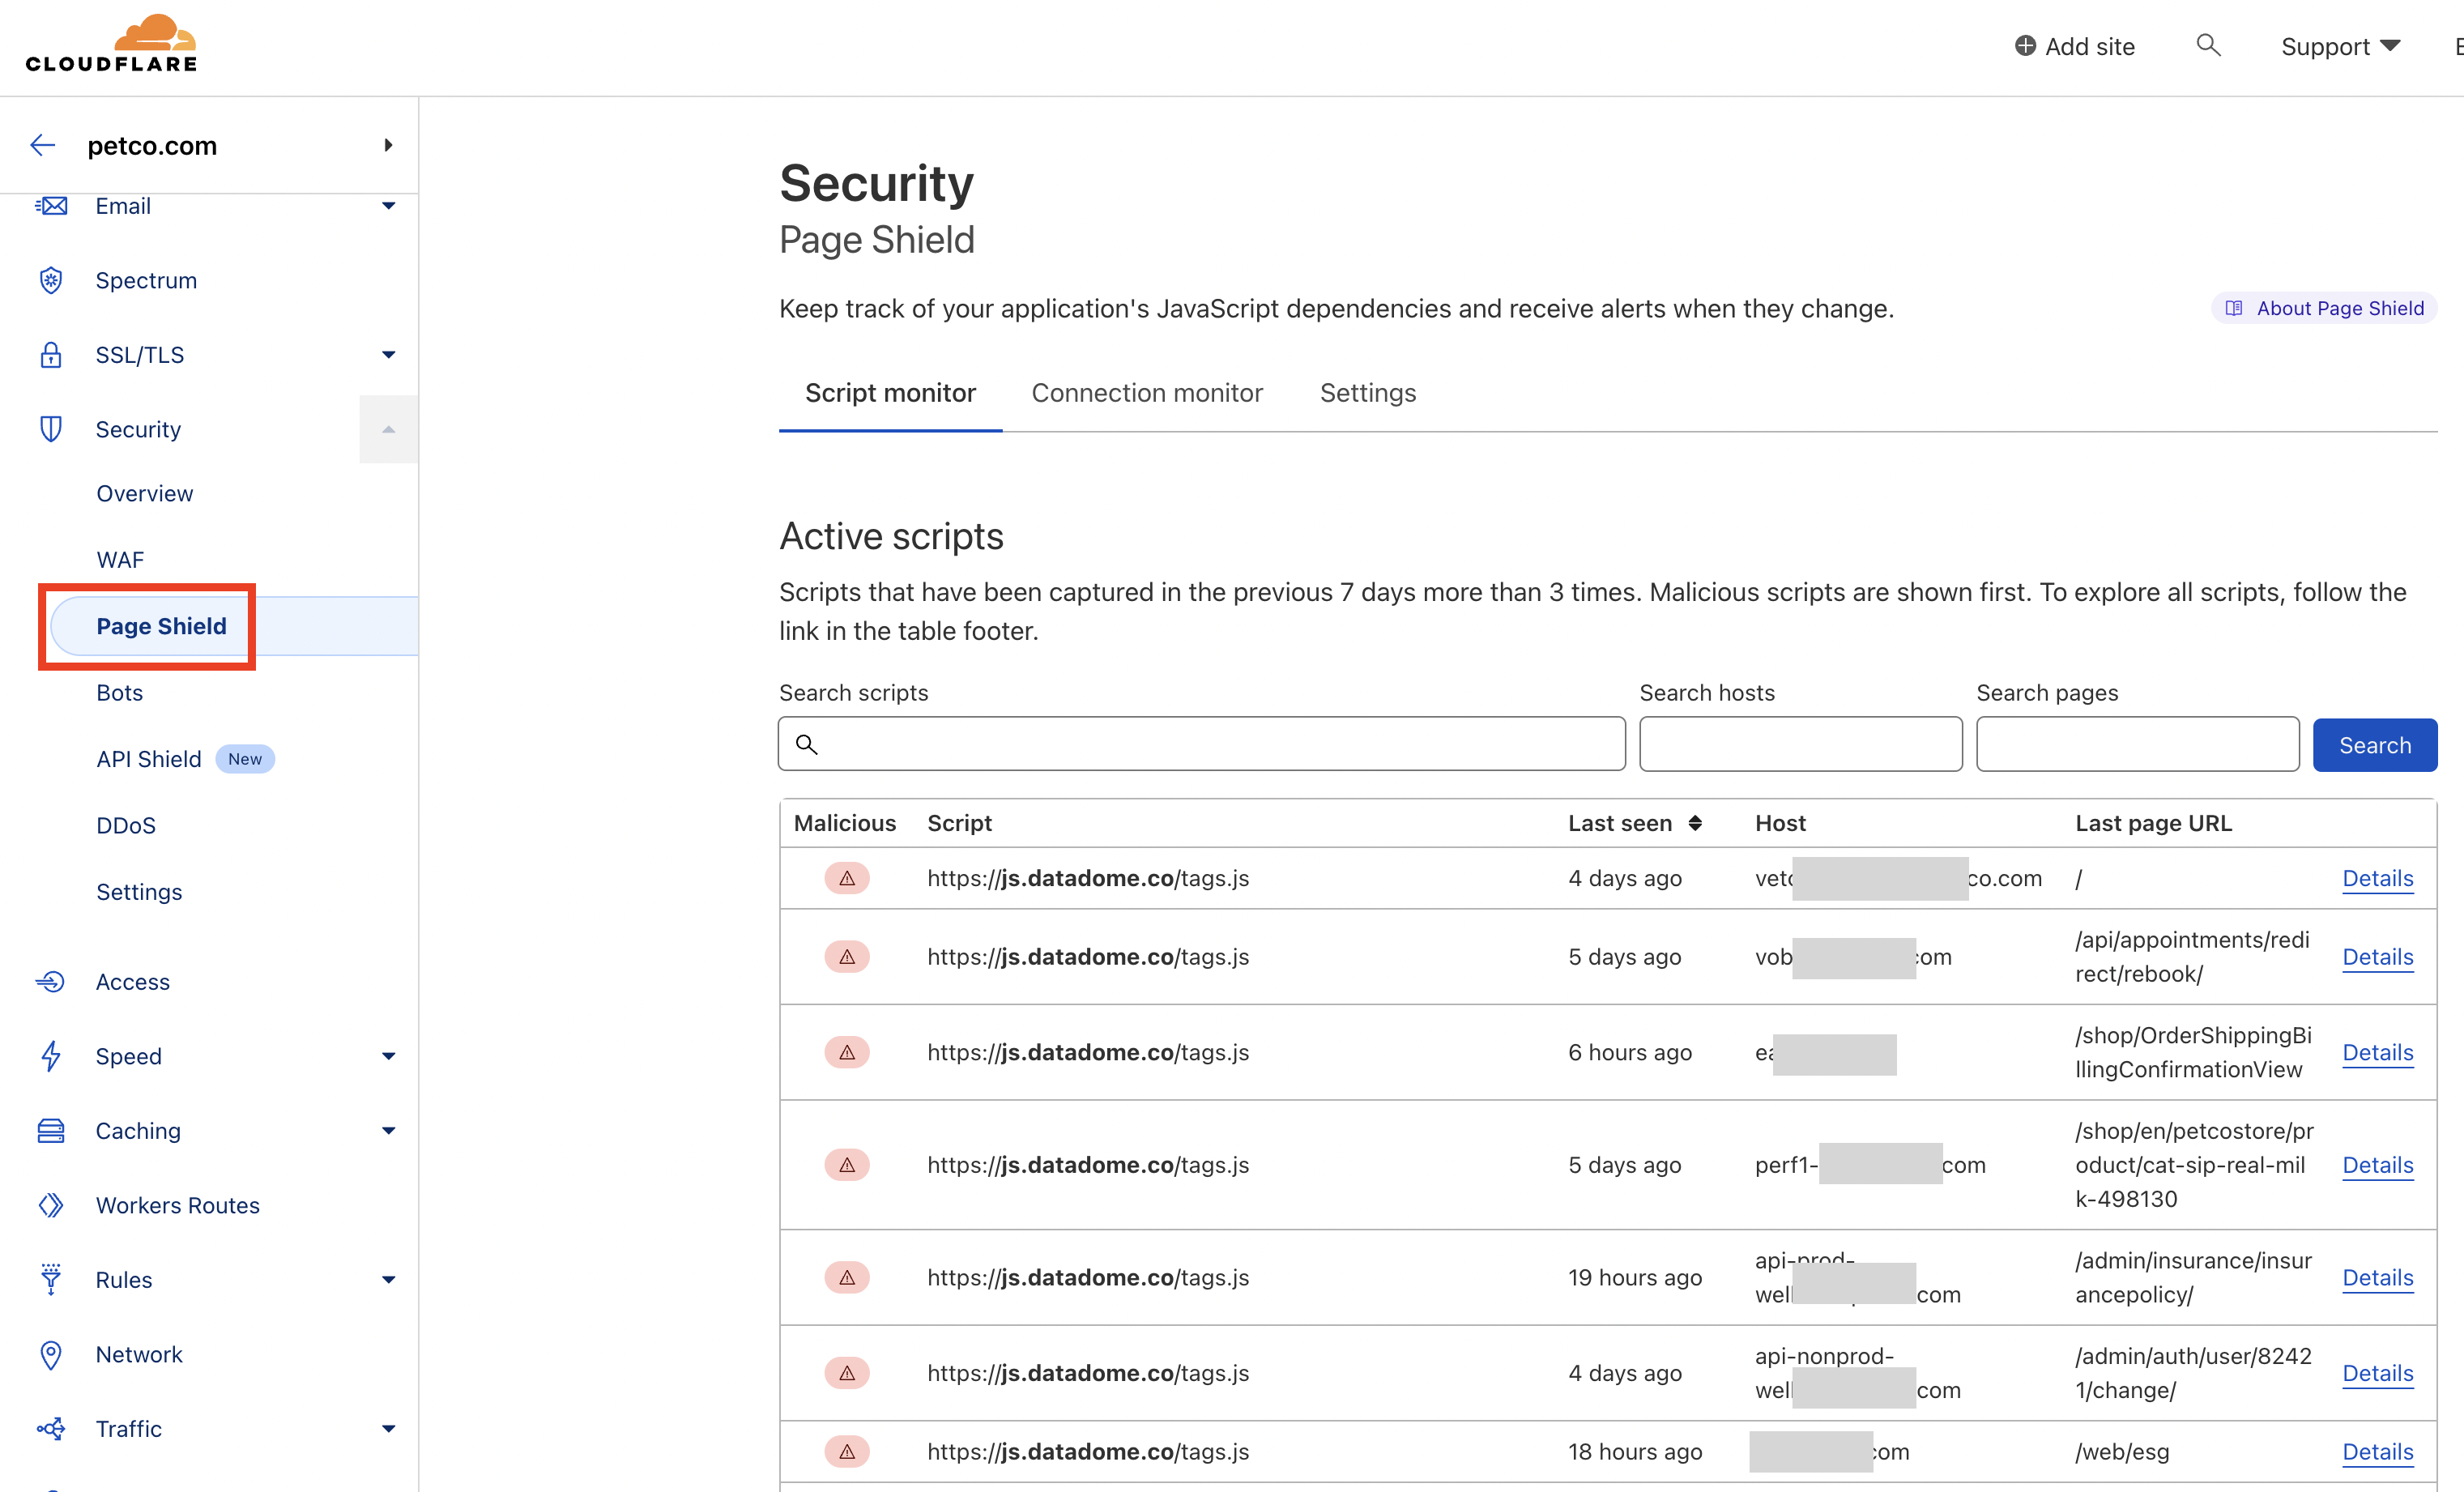Click the Network location pin icon

(x=51, y=1354)
